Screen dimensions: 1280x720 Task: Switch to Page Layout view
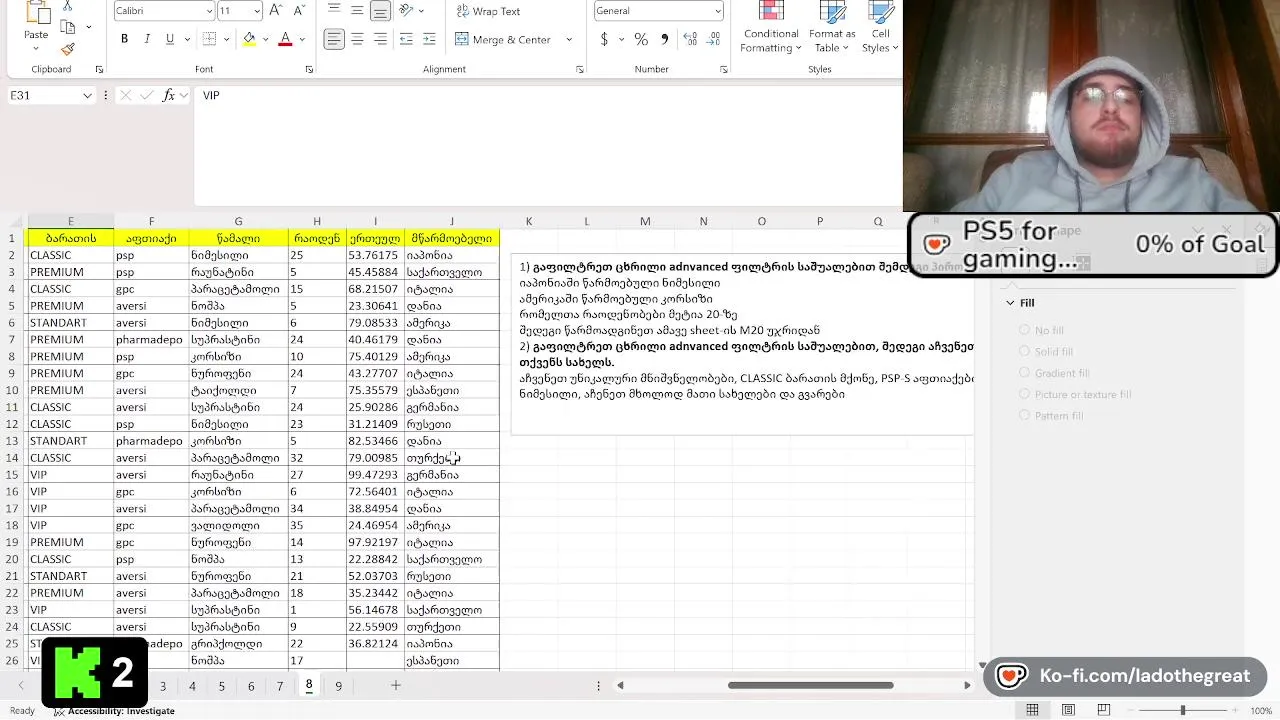[x=1068, y=710]
